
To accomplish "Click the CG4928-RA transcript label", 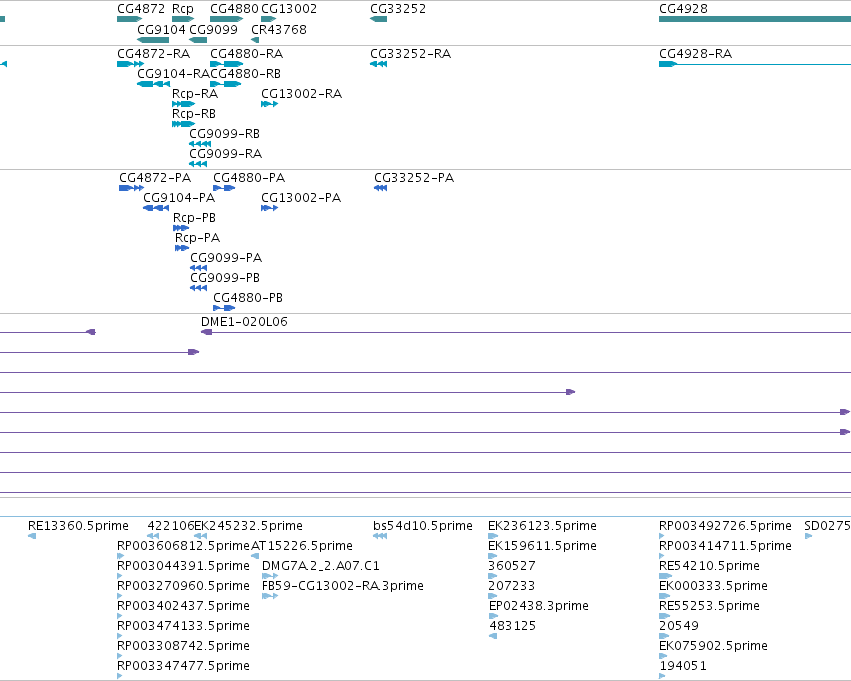I will point(695,54).
